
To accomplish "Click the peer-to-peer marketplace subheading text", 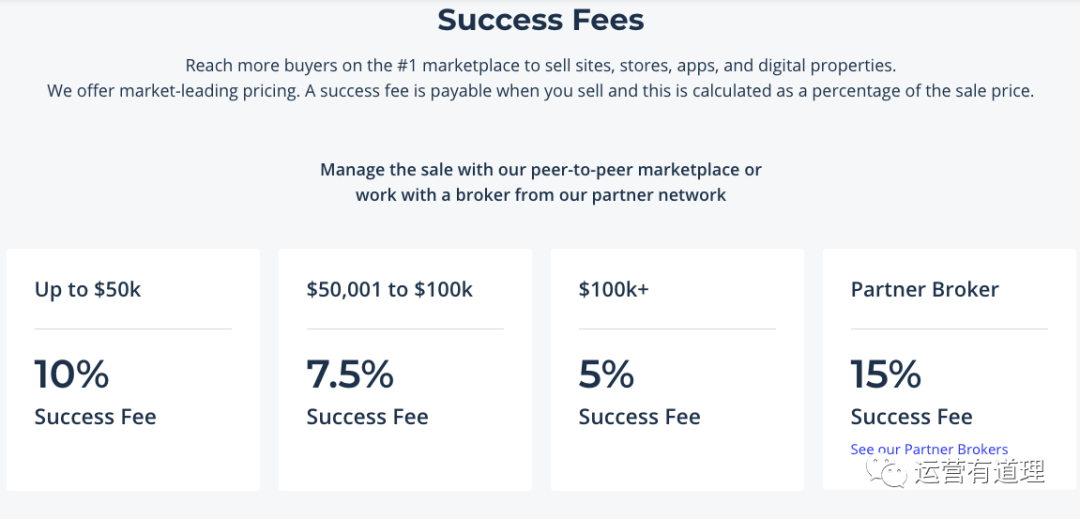I will coord(541,182).
